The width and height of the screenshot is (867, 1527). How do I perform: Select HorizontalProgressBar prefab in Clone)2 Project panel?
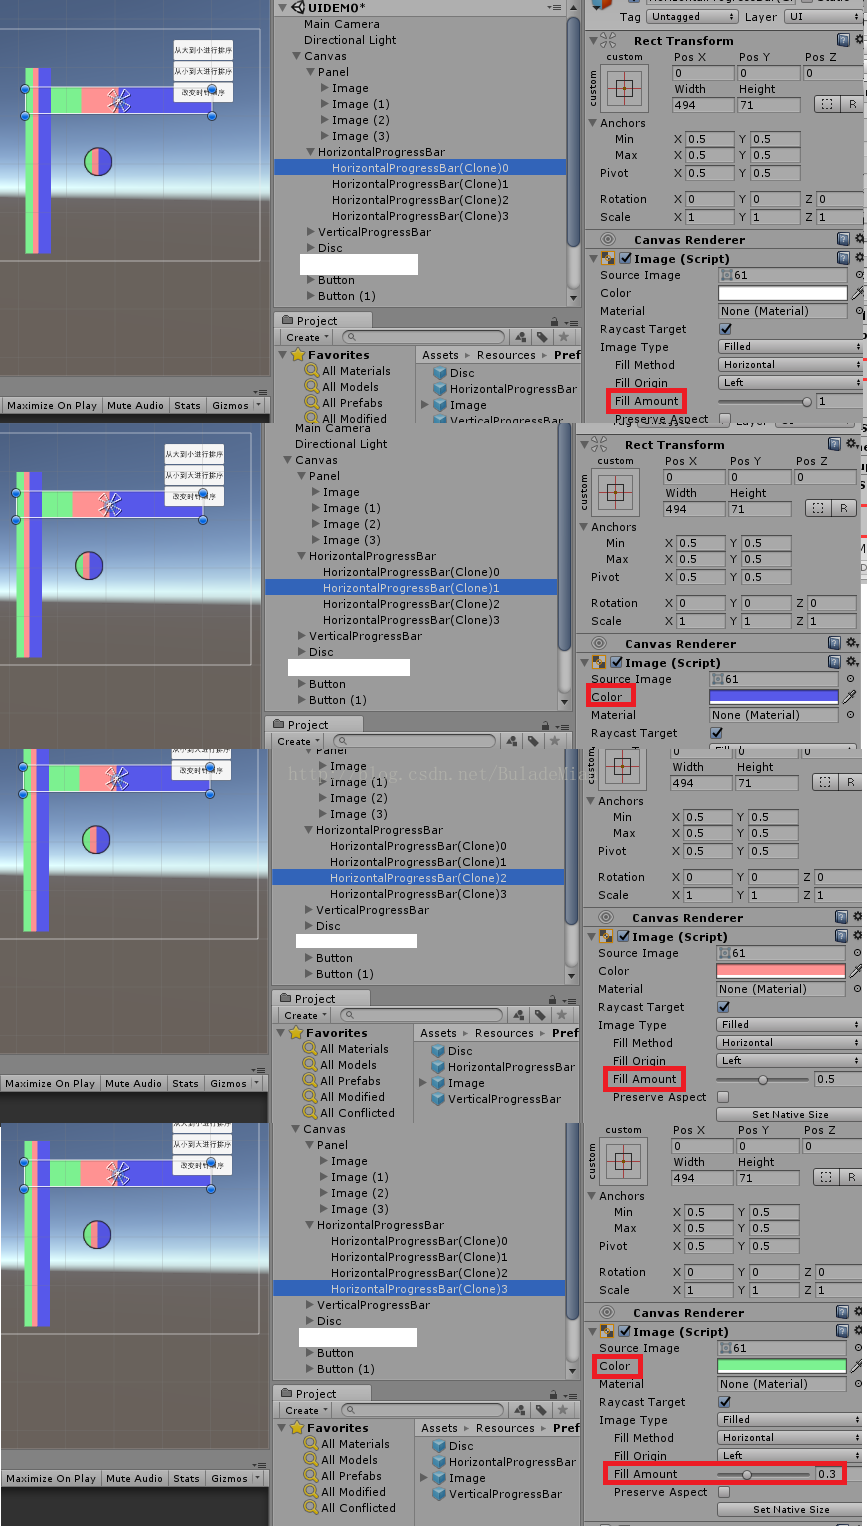[503, 1067]
